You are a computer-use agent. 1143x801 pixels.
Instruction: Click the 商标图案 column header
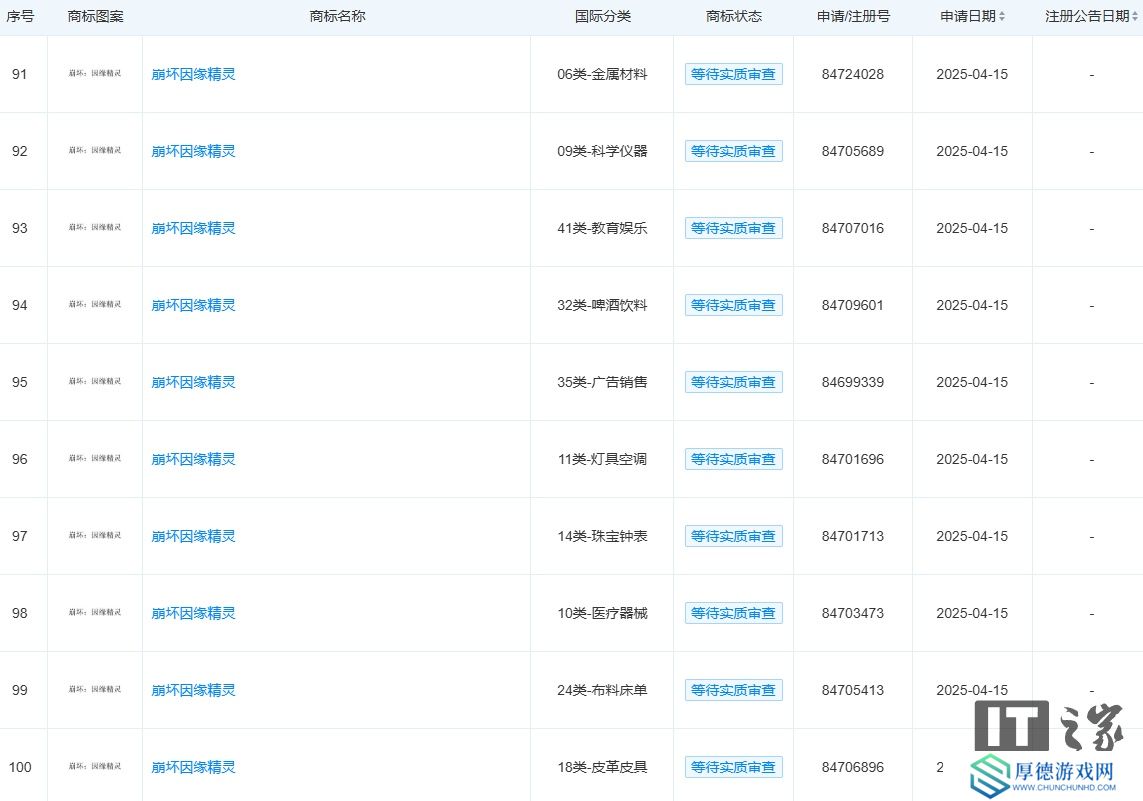coord(95,16)
